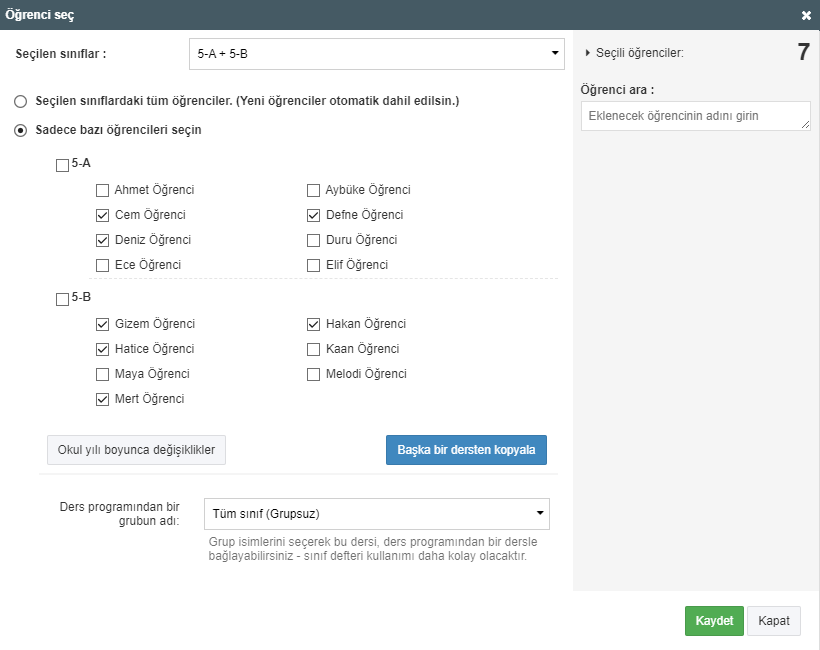Check the 5-A class checkbox

tap(62, 166)
